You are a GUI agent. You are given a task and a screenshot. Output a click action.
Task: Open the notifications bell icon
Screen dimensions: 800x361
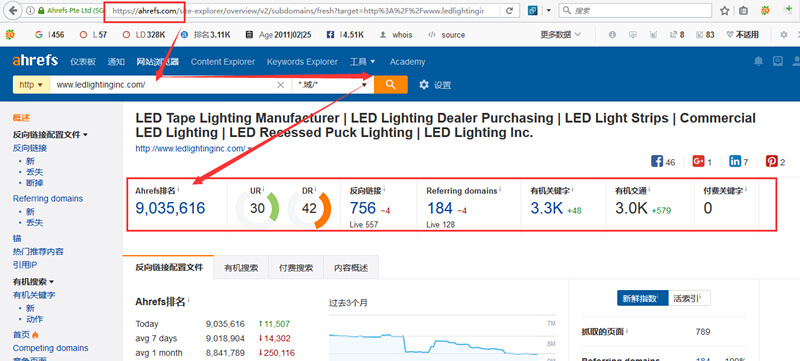[x=759, y=61]
